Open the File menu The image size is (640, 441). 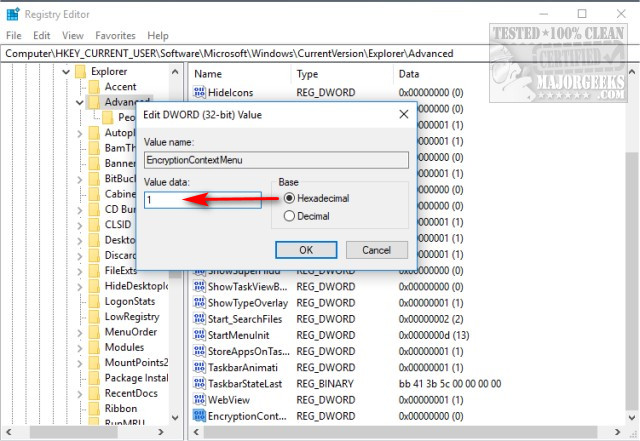coord(13,36)
